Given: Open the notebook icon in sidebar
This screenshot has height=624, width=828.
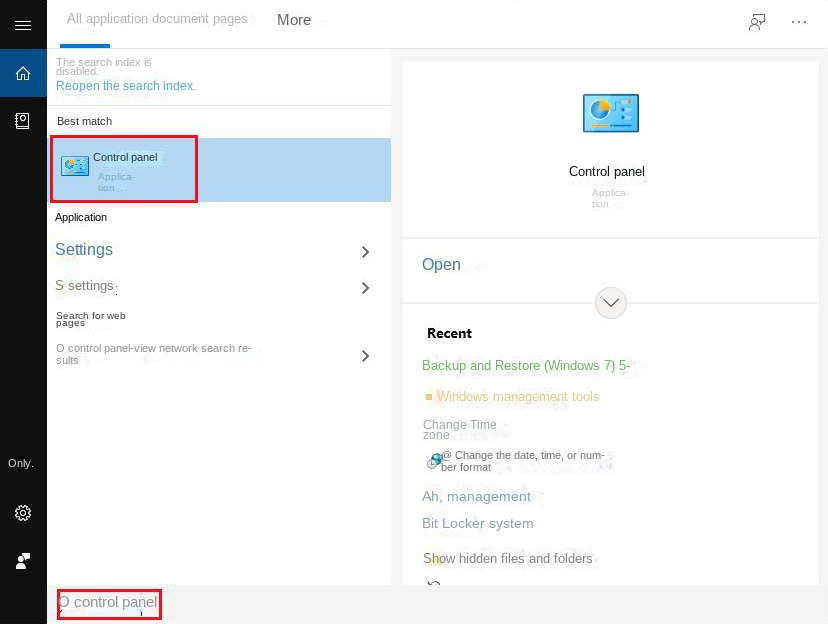Looking at the screenshot, I should (22, 120).
